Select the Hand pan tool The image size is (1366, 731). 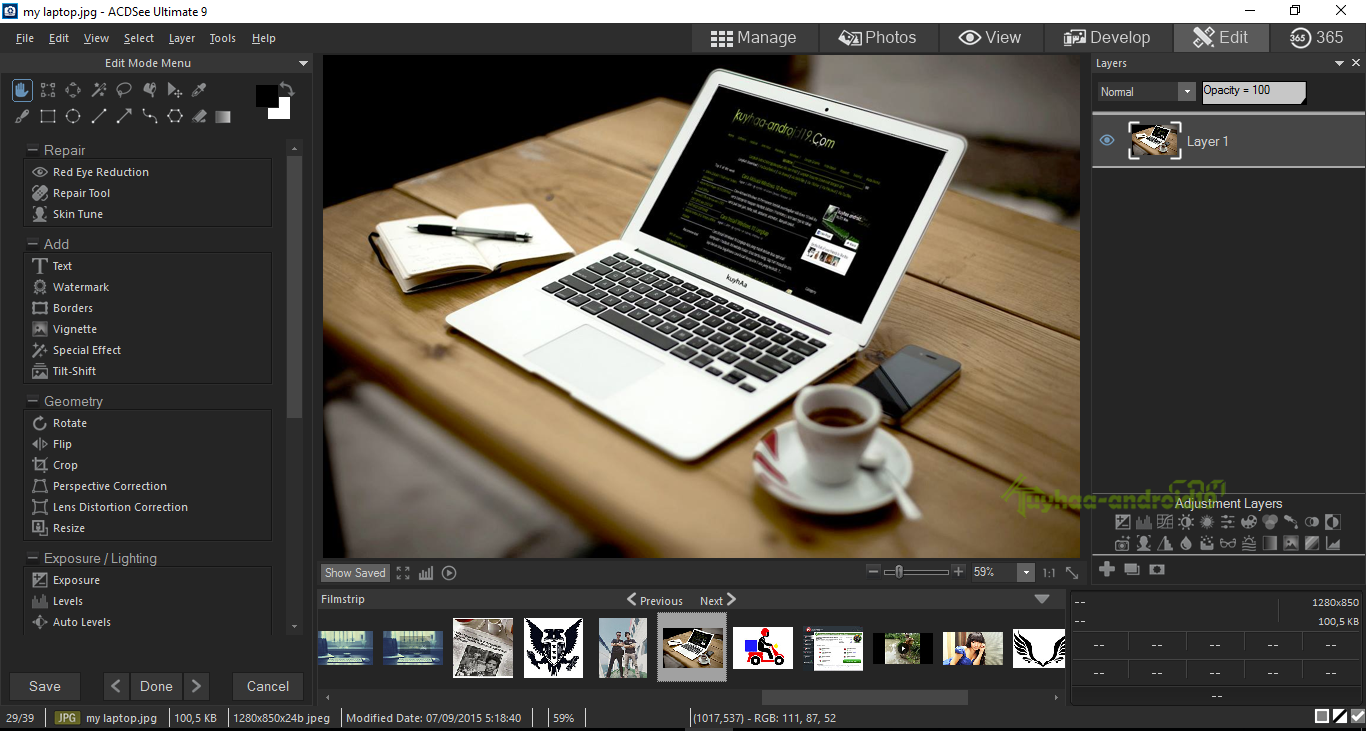tap(22, 91)
